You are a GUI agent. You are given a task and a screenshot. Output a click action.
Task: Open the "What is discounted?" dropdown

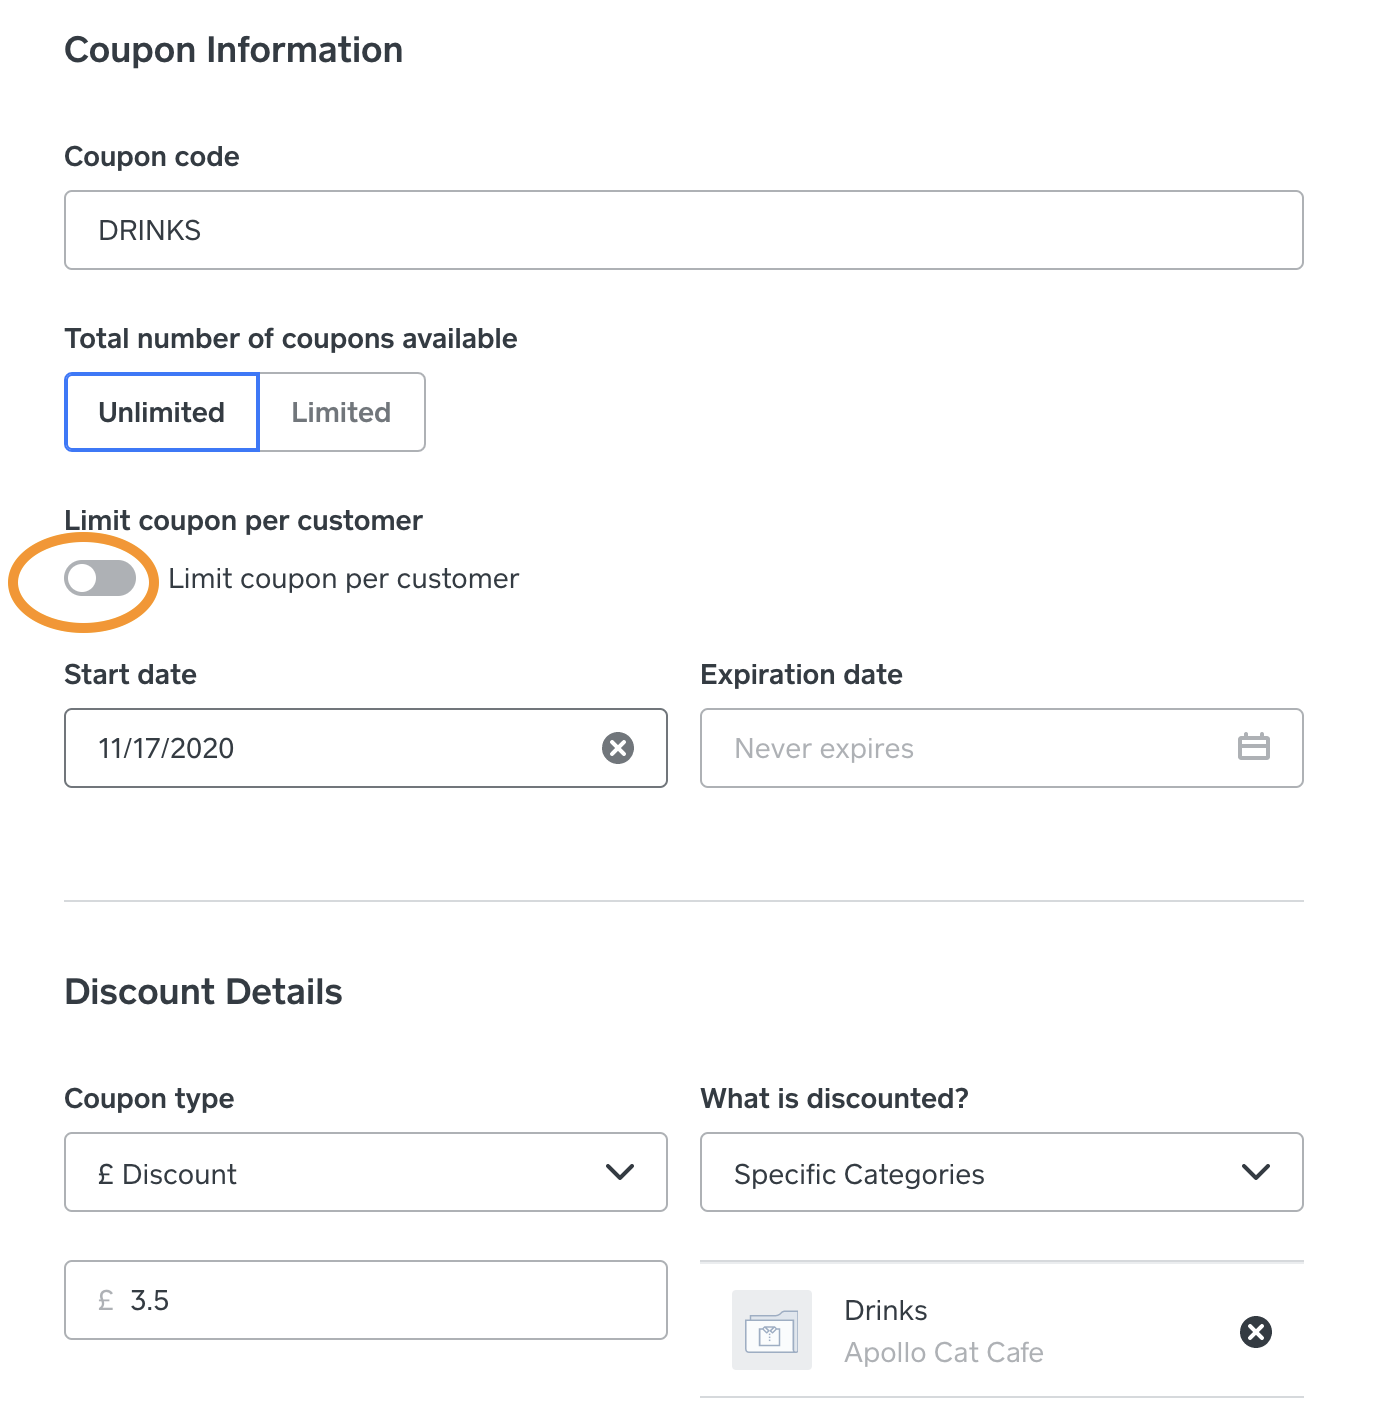1000,1172
